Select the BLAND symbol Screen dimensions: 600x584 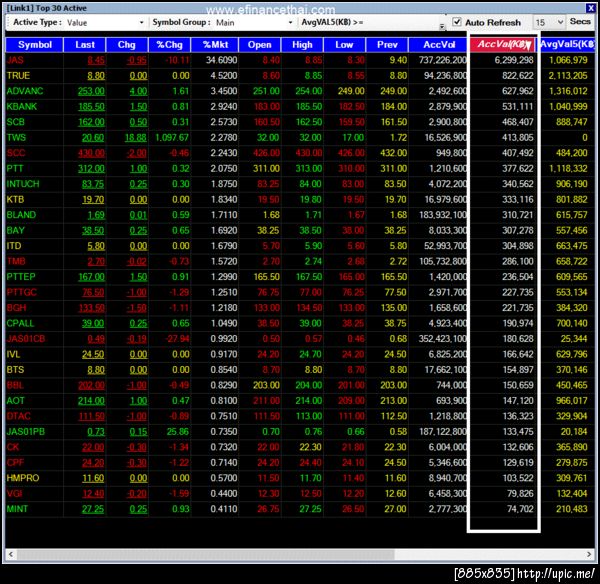tap(21, 215)
